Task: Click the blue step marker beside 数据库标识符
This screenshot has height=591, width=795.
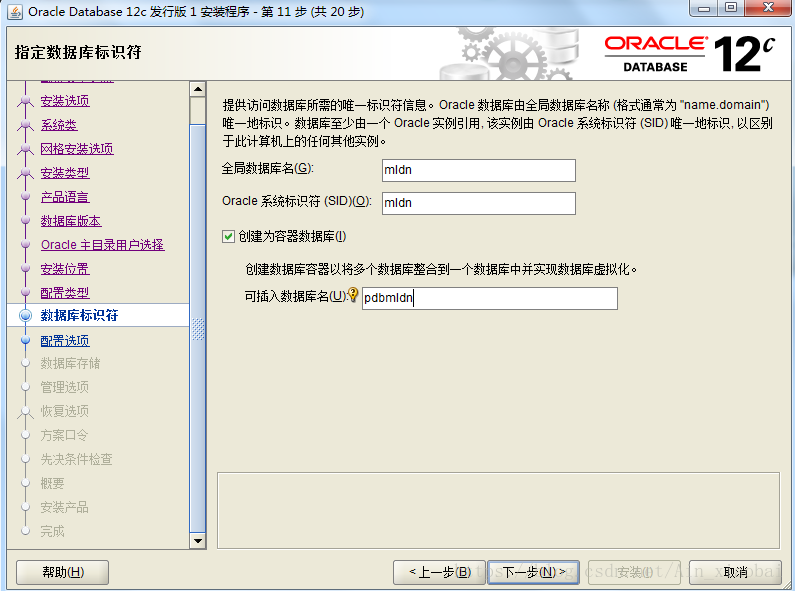Action: pyautogui.click(x=25, y=315)
